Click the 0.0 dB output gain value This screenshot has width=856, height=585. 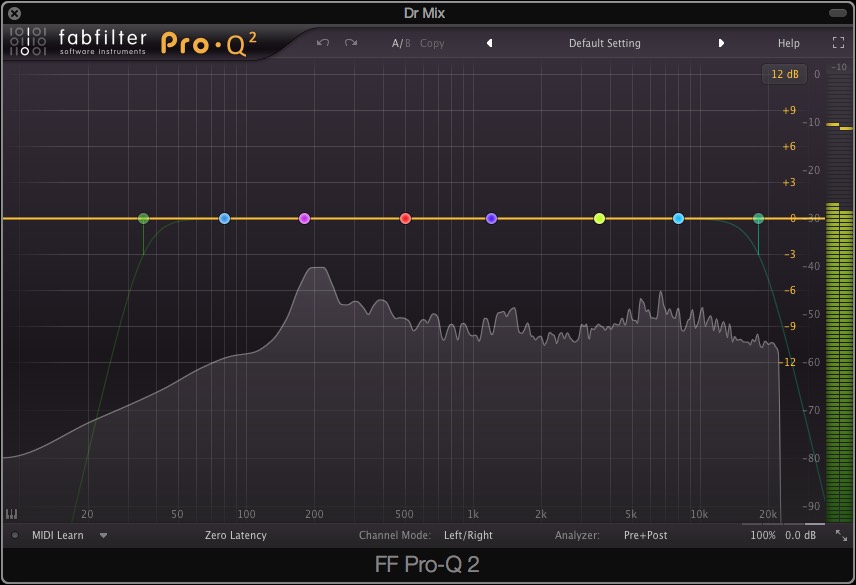(800, 535)
